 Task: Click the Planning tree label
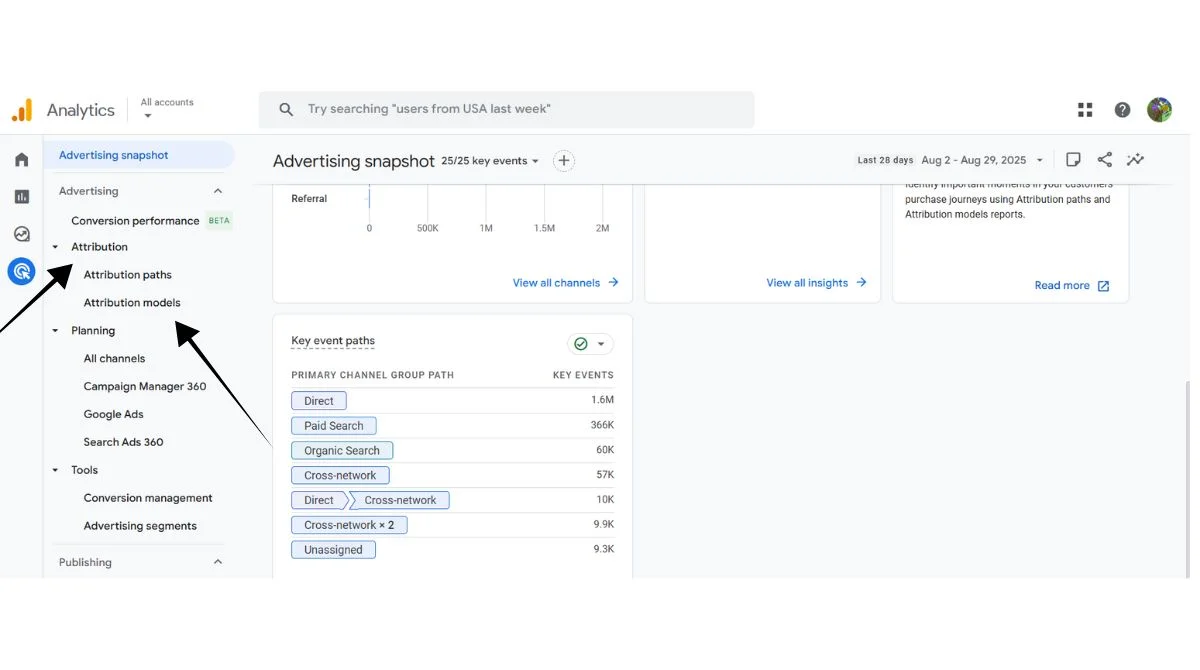point(93,331)
